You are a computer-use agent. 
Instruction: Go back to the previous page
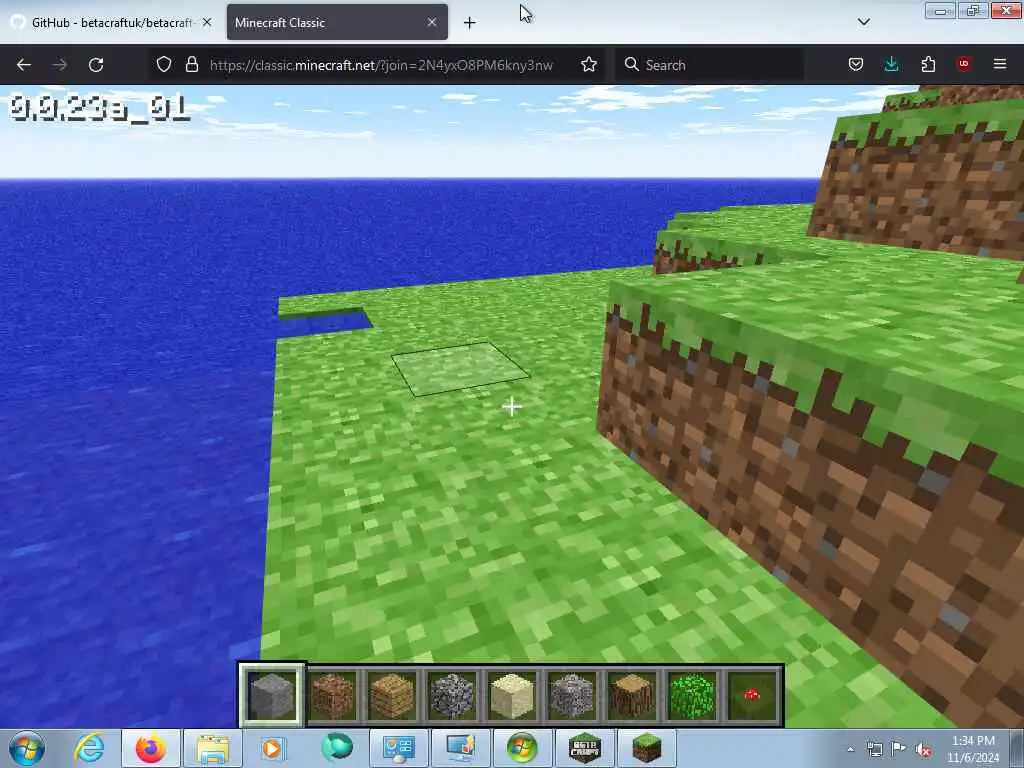[24, 65]
